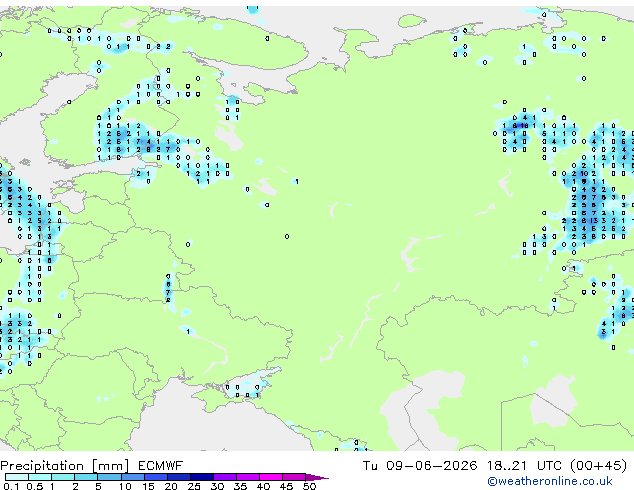The height and width of the screenshot is (490, 634).
Task: Click the '0.1' legend scale label
Action: pos(11,486)
